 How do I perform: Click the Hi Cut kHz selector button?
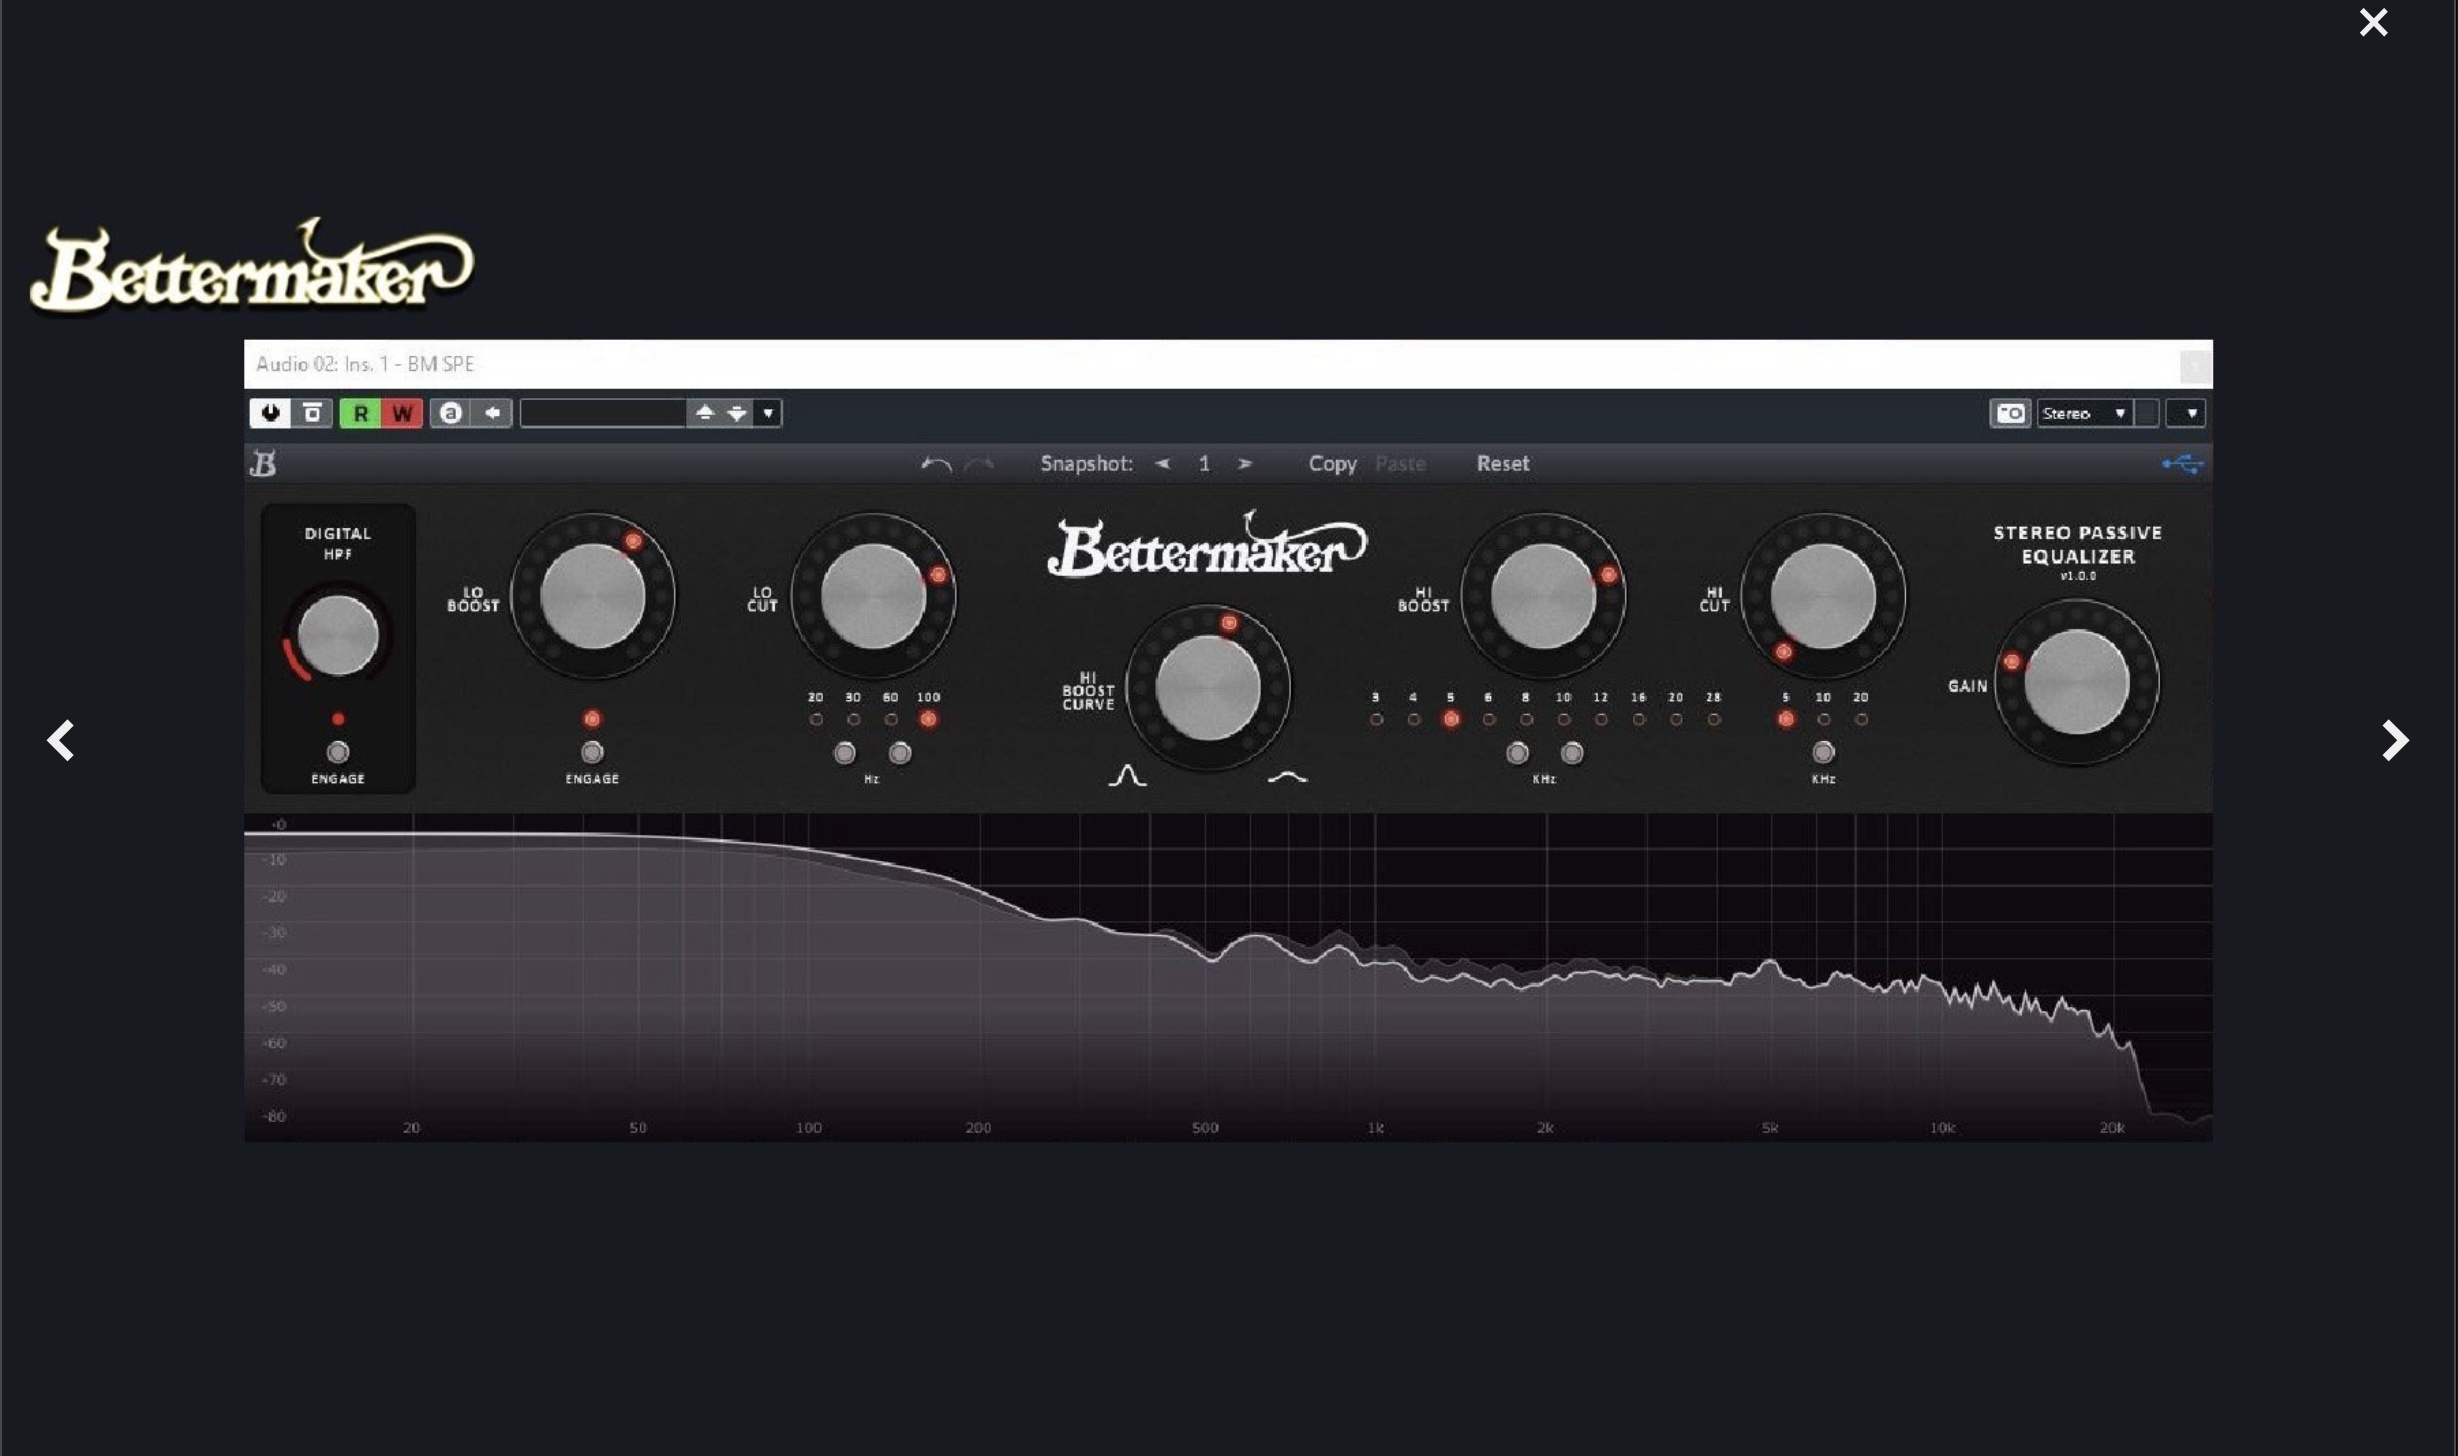point(1823,752)
